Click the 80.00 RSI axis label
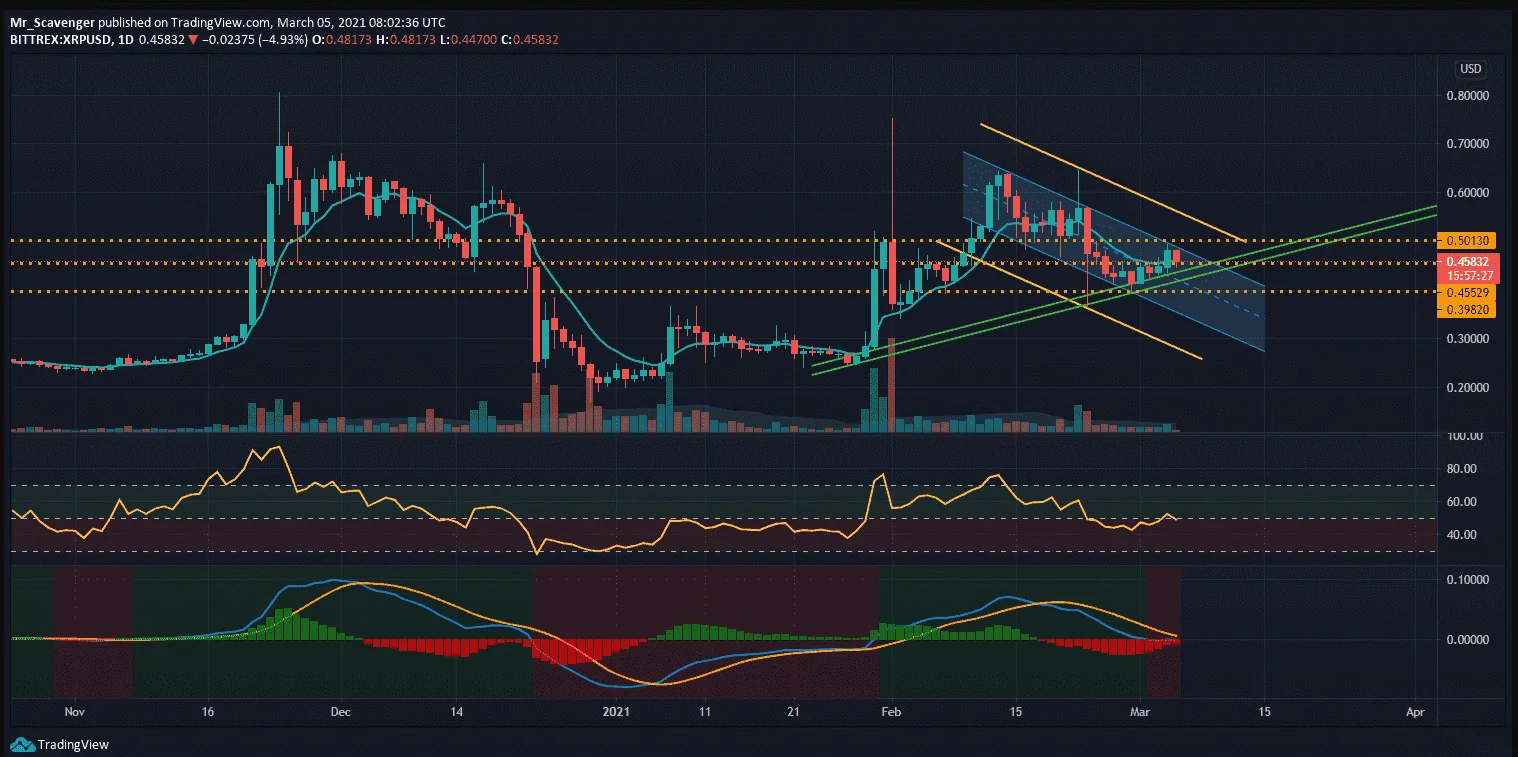The image size is (1518, 757). tap(1460, 469)
